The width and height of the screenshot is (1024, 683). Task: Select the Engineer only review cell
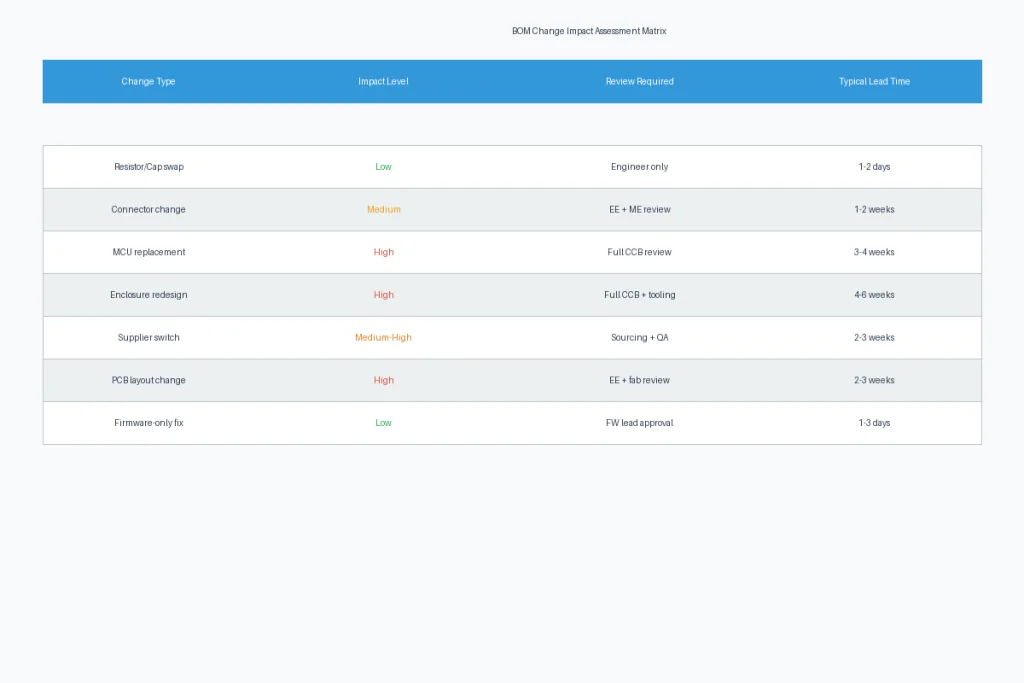[x=639, y=167]
